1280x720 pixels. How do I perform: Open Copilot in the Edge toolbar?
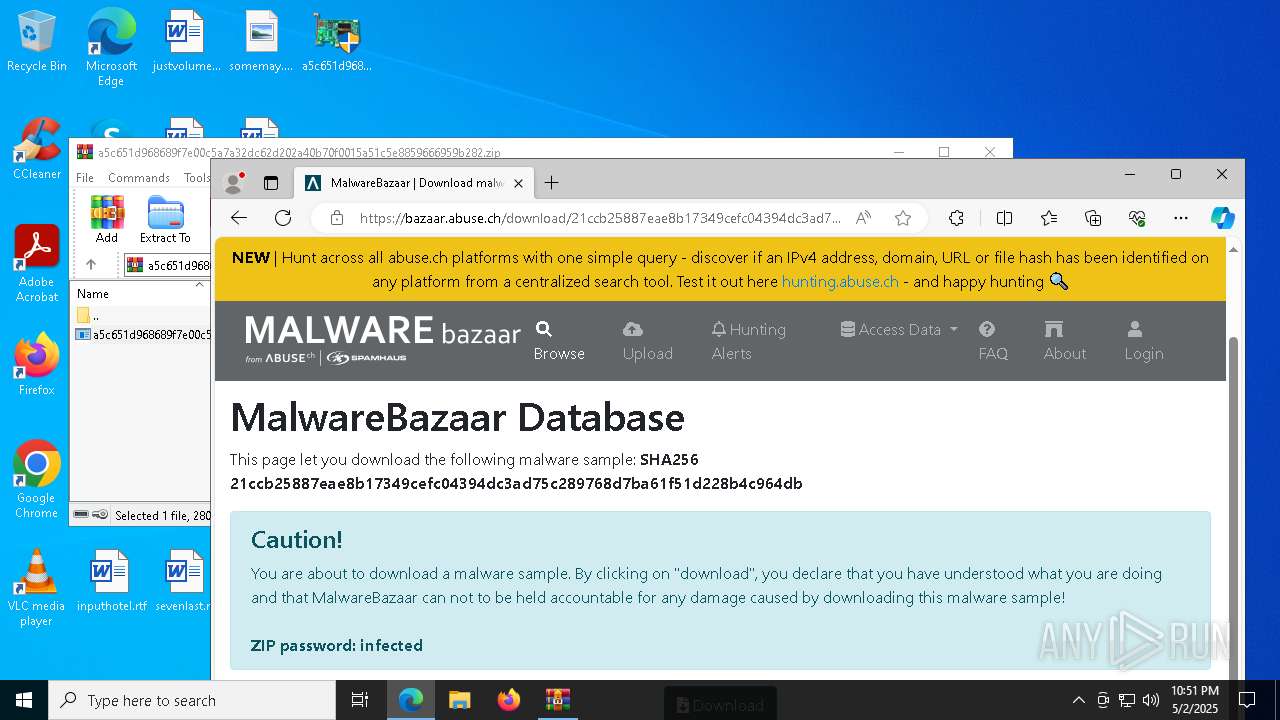(x=1222, y=218)
